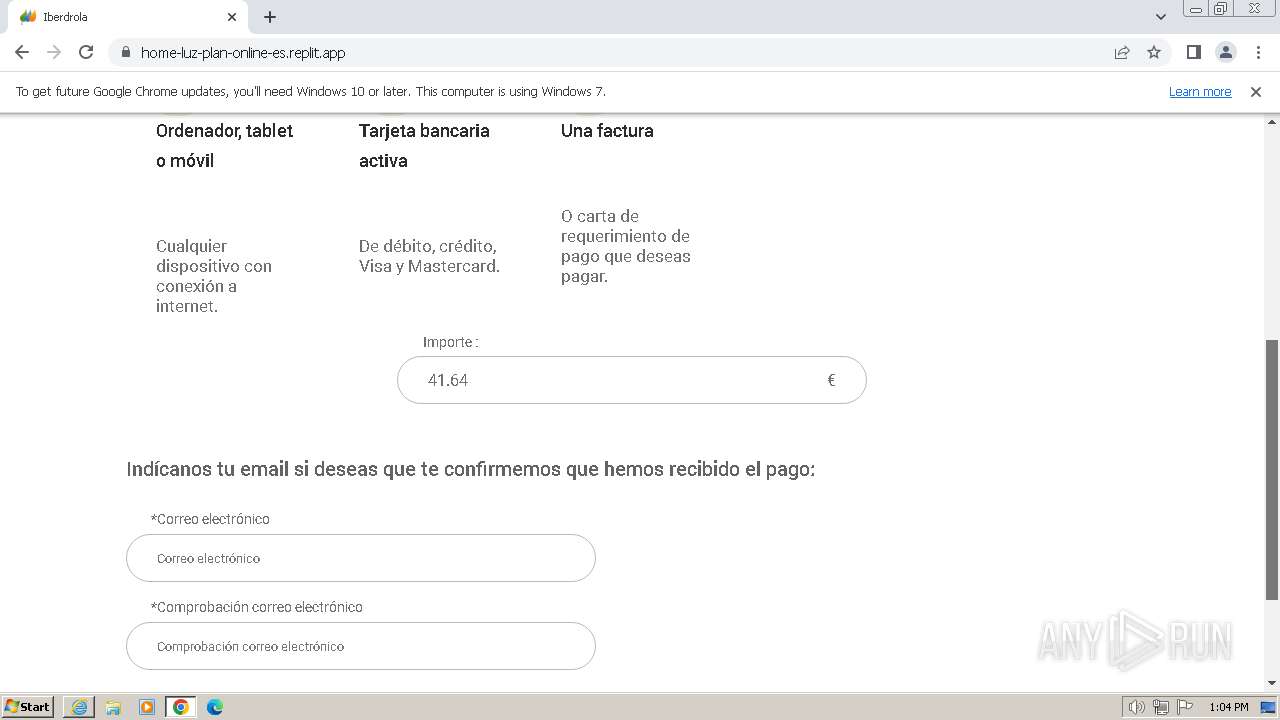The width and height of the screenshot is (1280, 720).
Task: Expand the tab search dropdown
Action: point(1161,17)
